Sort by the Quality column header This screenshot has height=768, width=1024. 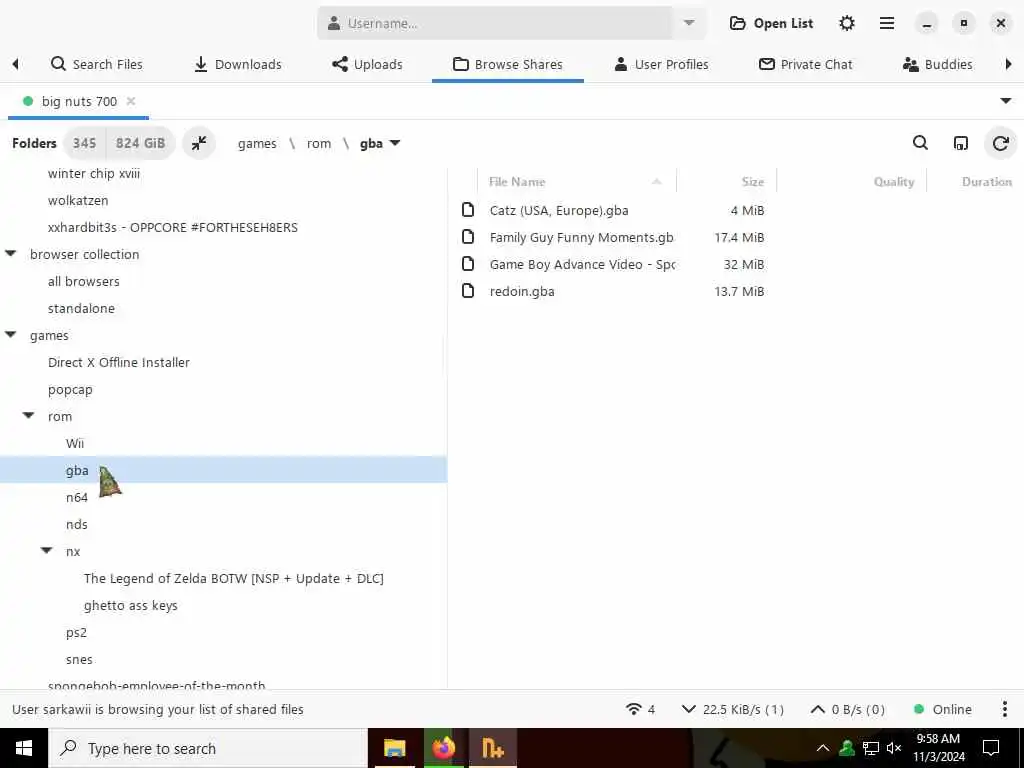852,182
